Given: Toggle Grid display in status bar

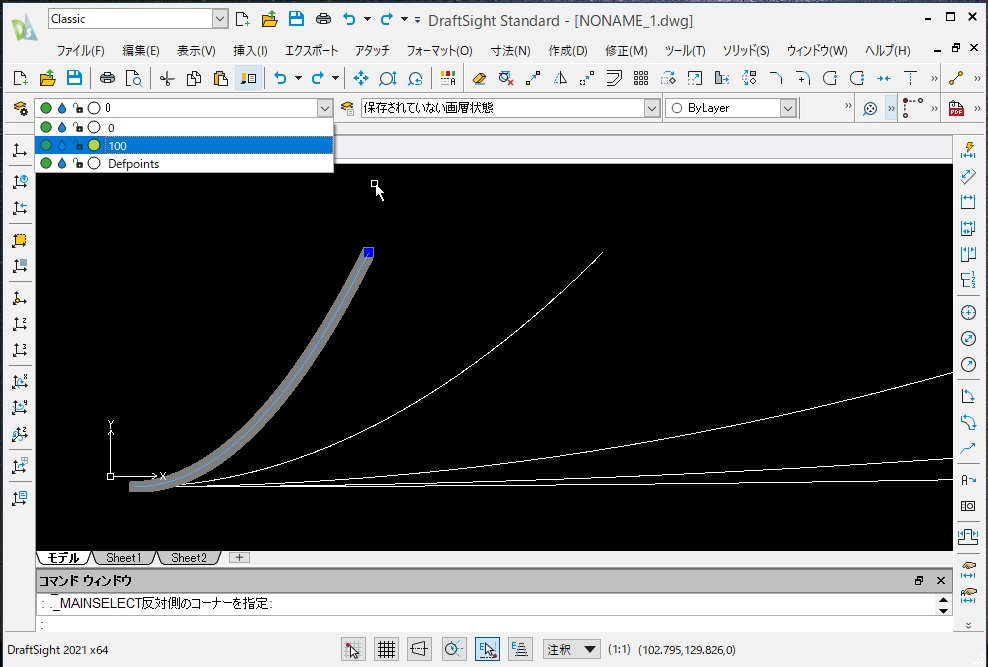Looking at the screenshot, I should click(x=386, y=649).
